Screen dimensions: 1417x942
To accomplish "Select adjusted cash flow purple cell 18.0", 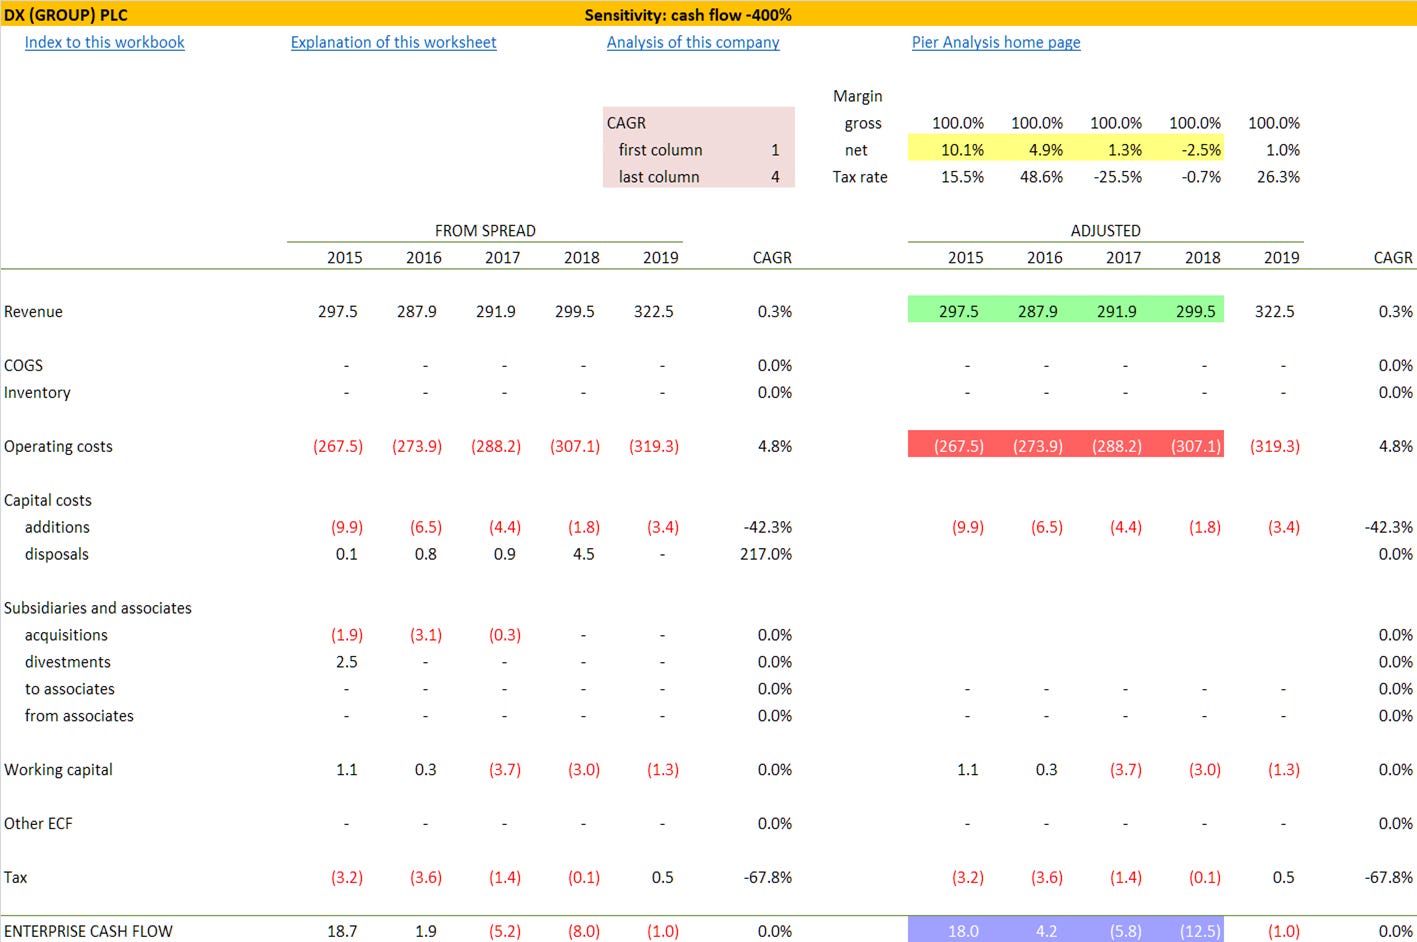I will click(x=962, y=931).
